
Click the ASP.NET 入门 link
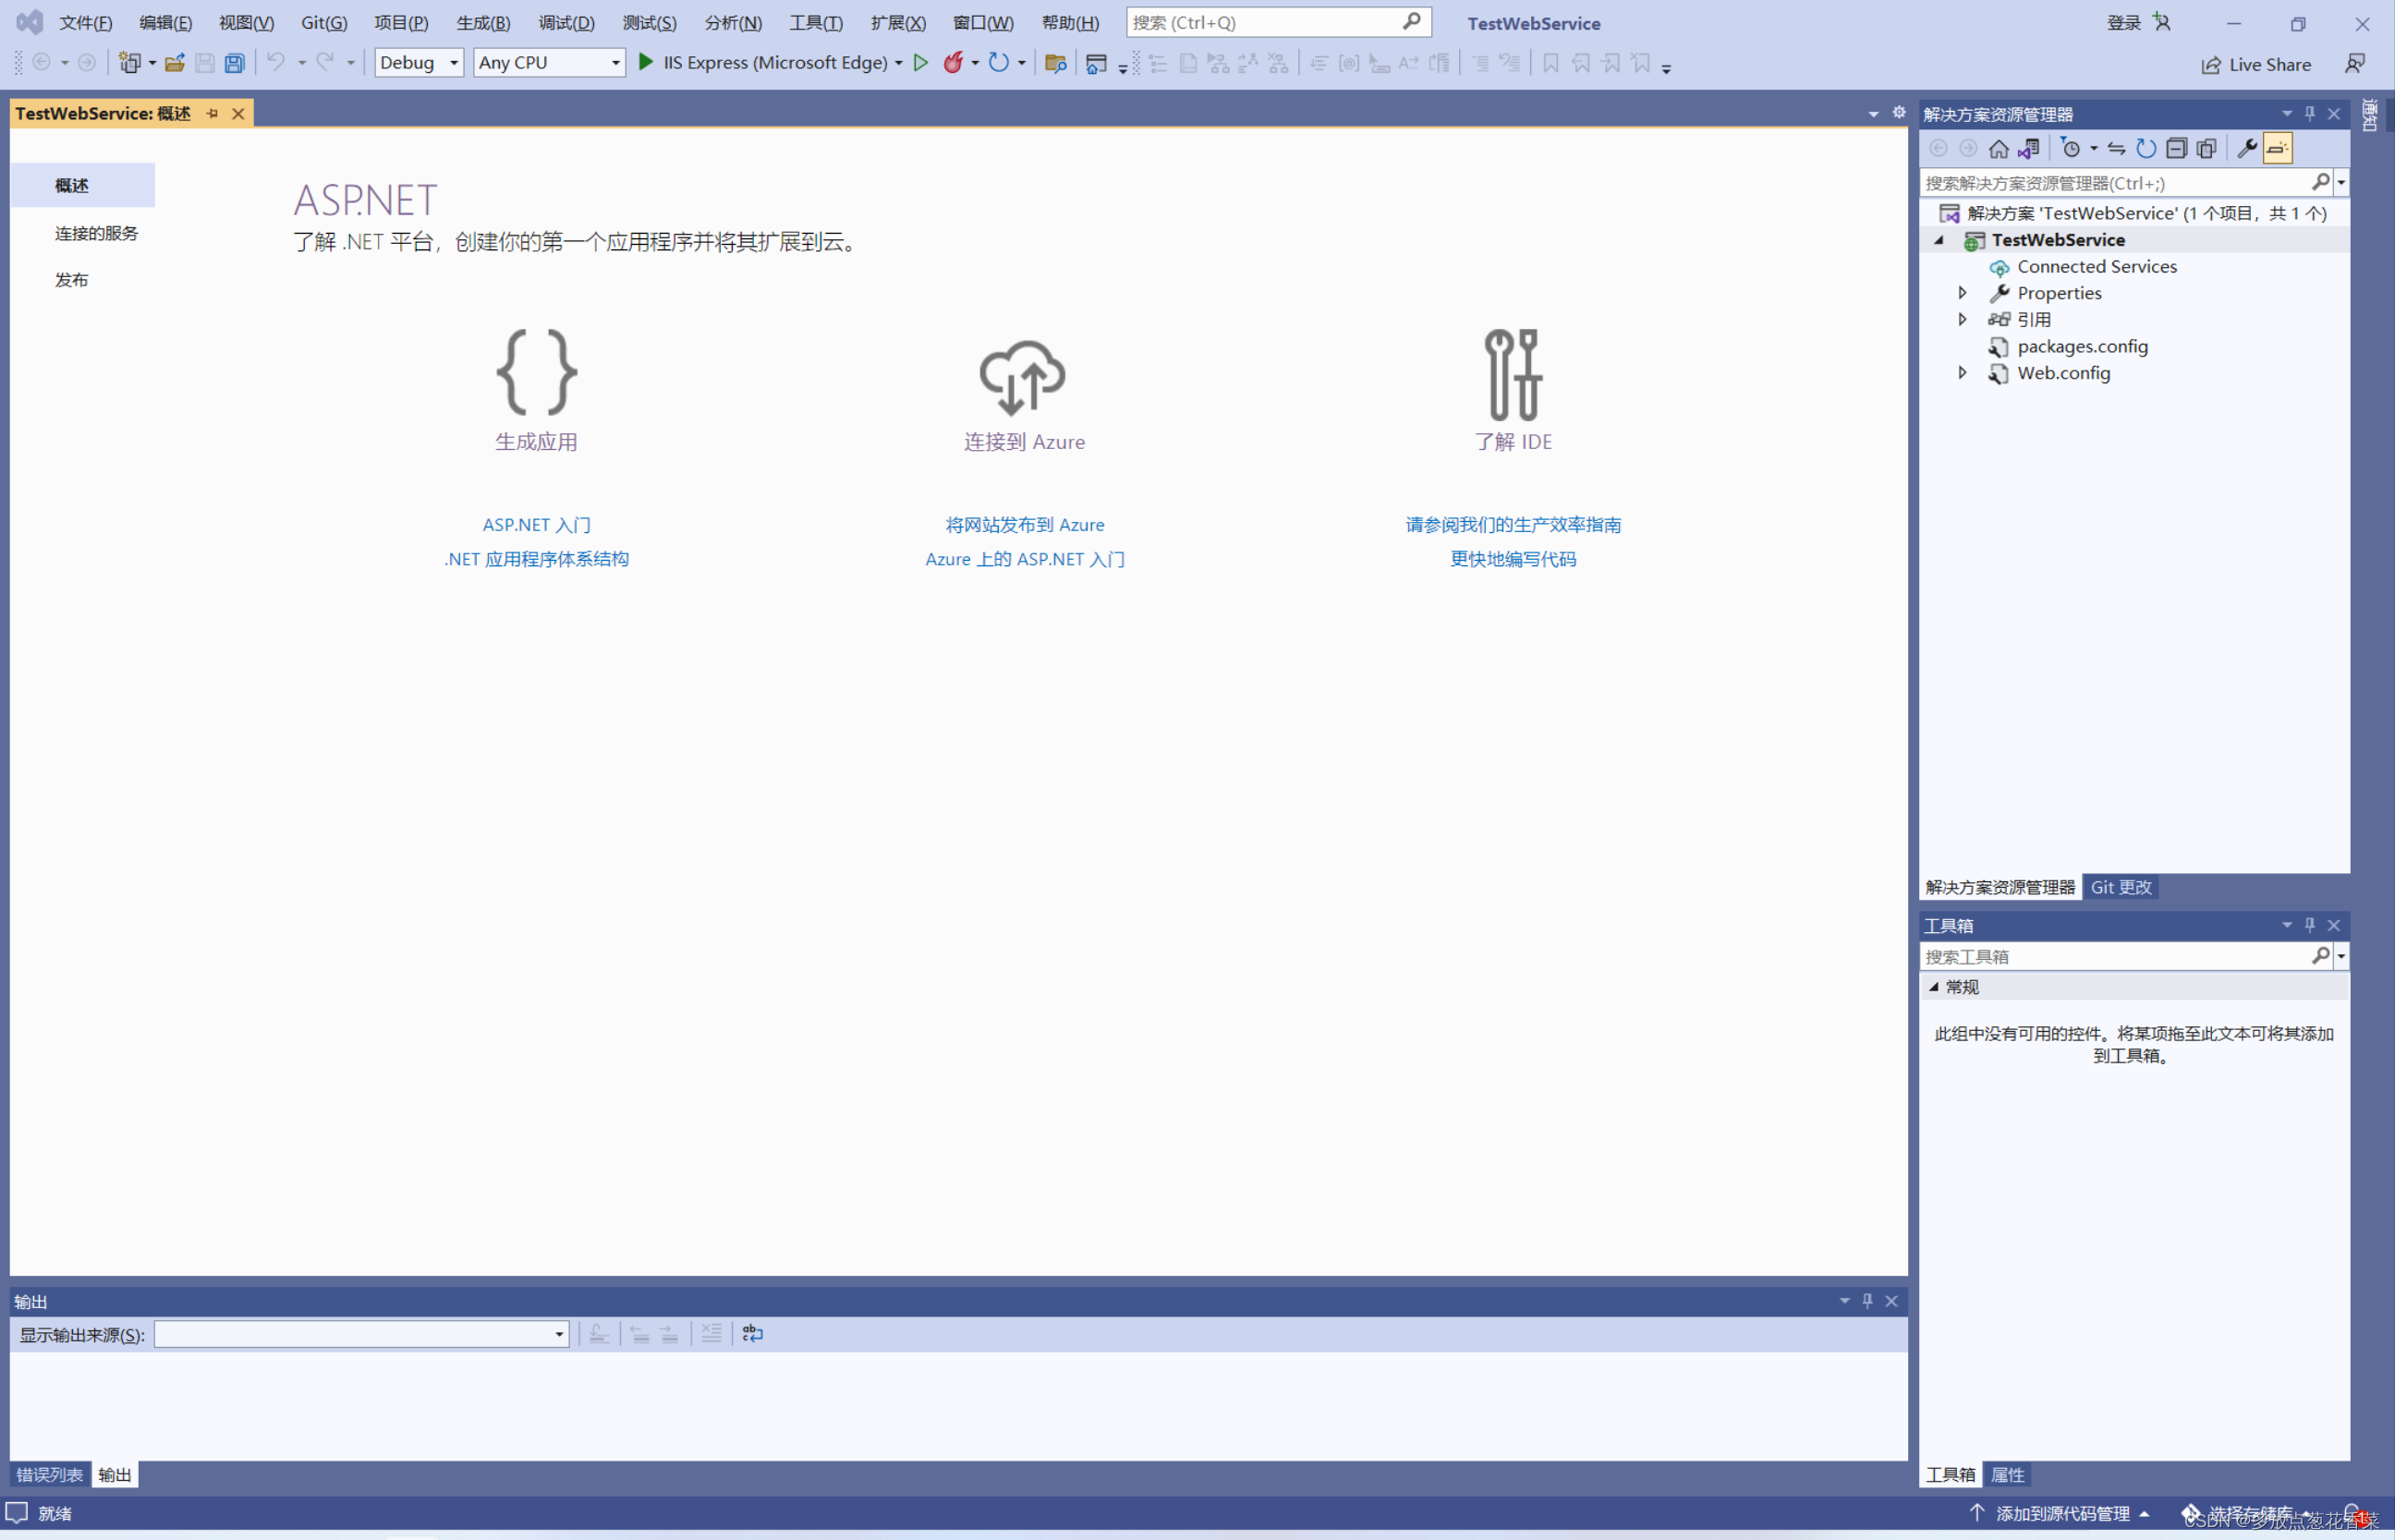[x=536, y=525]
